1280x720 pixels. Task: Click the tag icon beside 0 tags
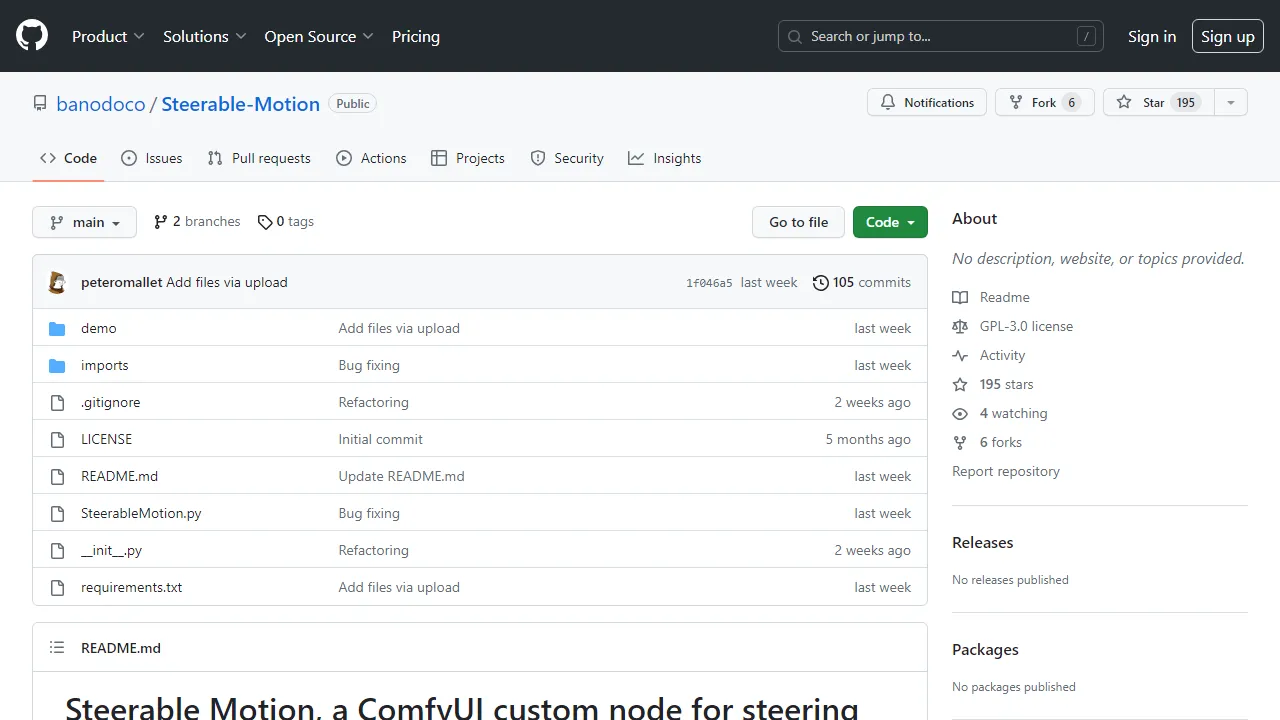pyautogui.click(x=265, y=222)
